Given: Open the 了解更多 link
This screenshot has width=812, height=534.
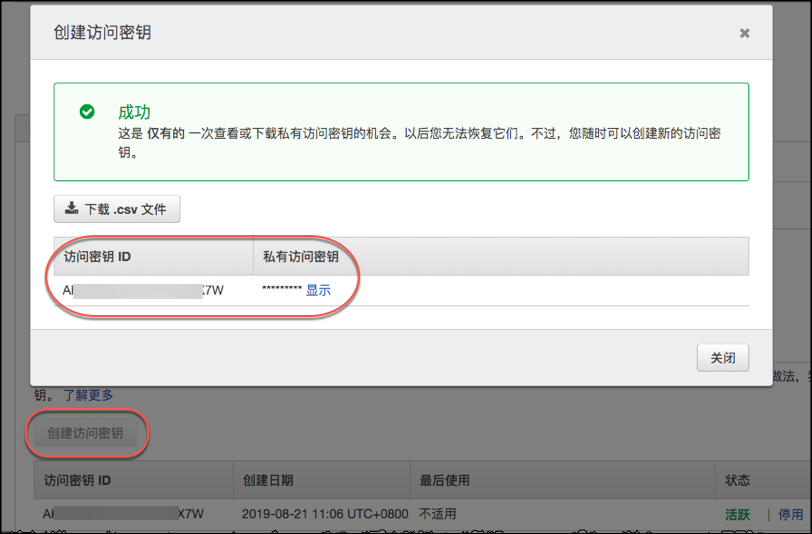Looking at the screenshot, I should click(88, 395).
